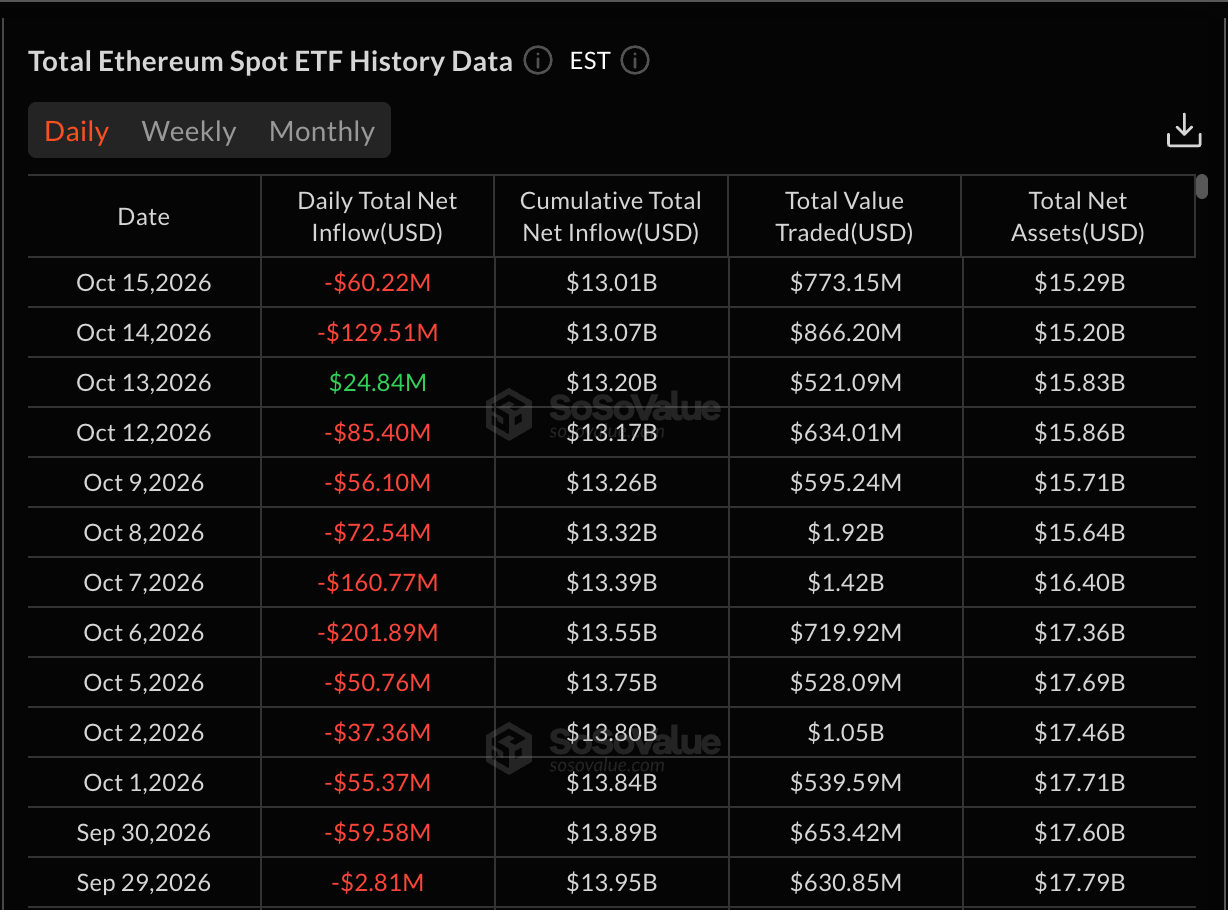Select the Oct 6,2026 date cell
The image size is (1228, 910).
pos(144,633)
